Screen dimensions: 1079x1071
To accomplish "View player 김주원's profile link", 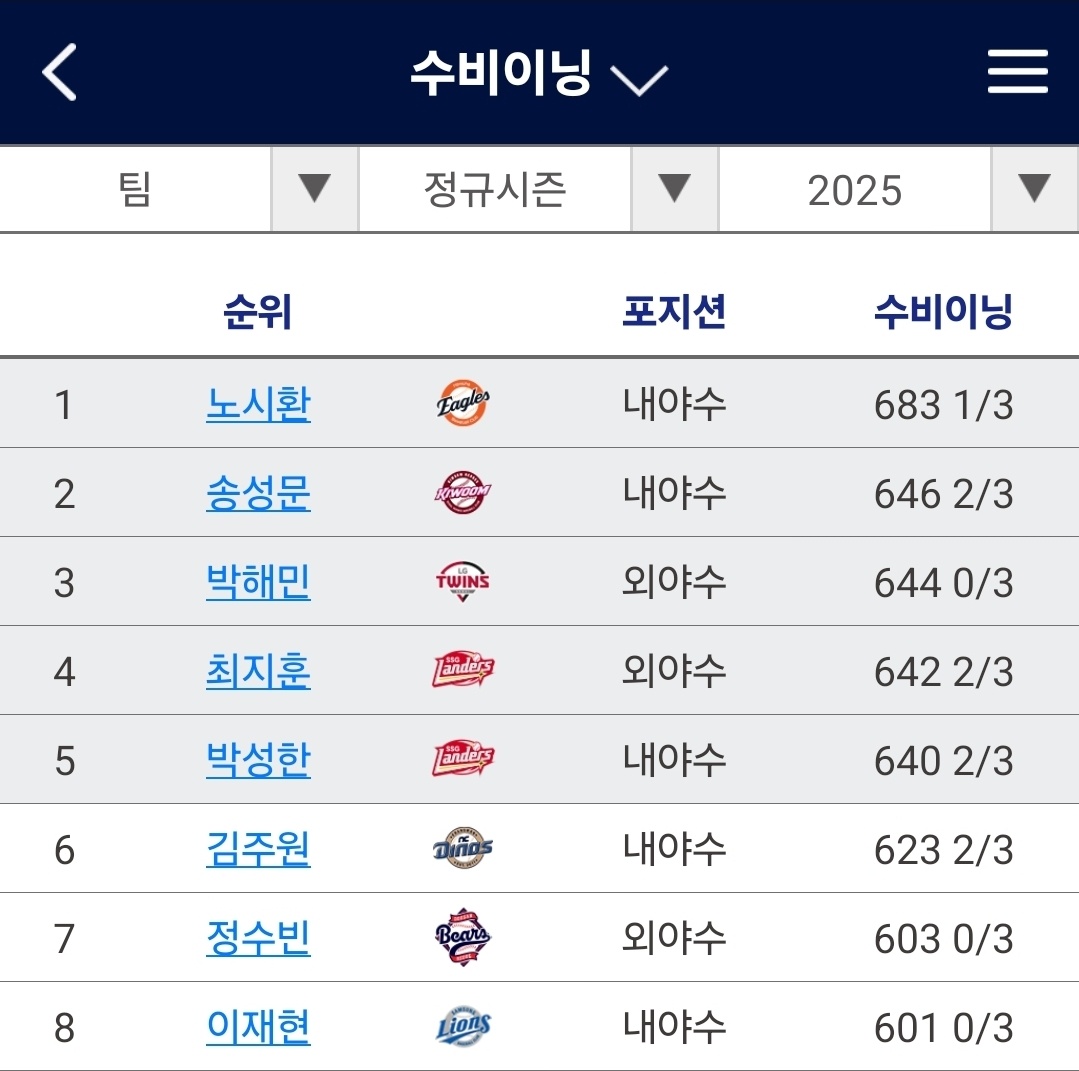I will pyautogui.click(x=258, y=850).
